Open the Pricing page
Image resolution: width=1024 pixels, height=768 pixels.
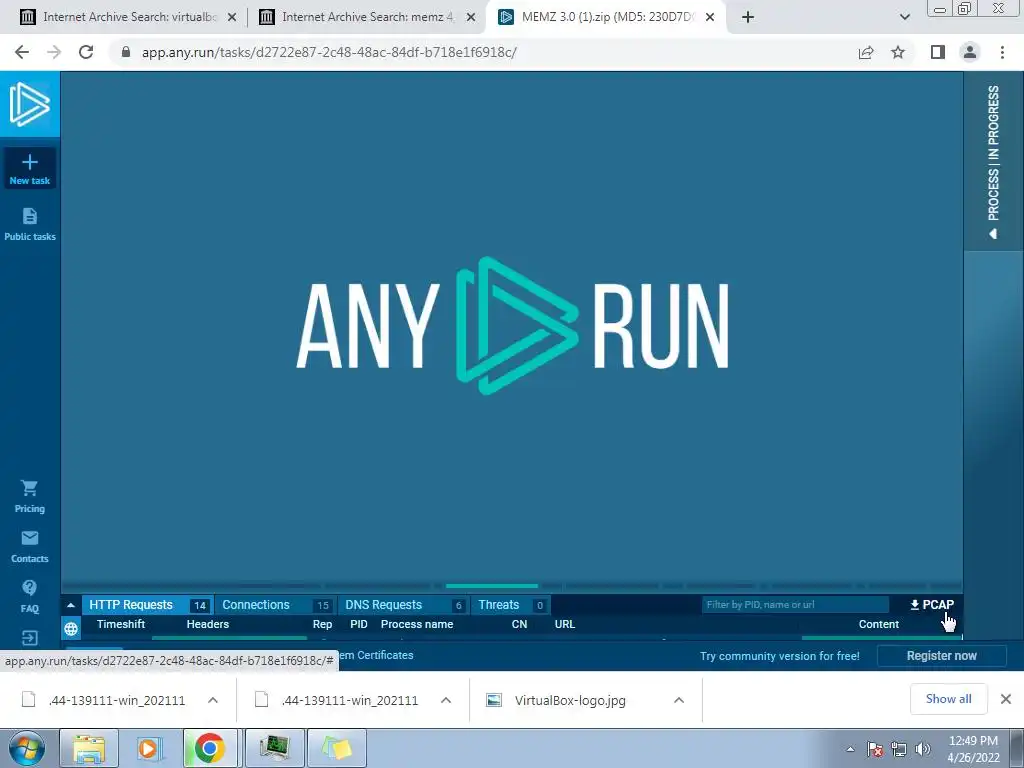click(x=29, y=496)
